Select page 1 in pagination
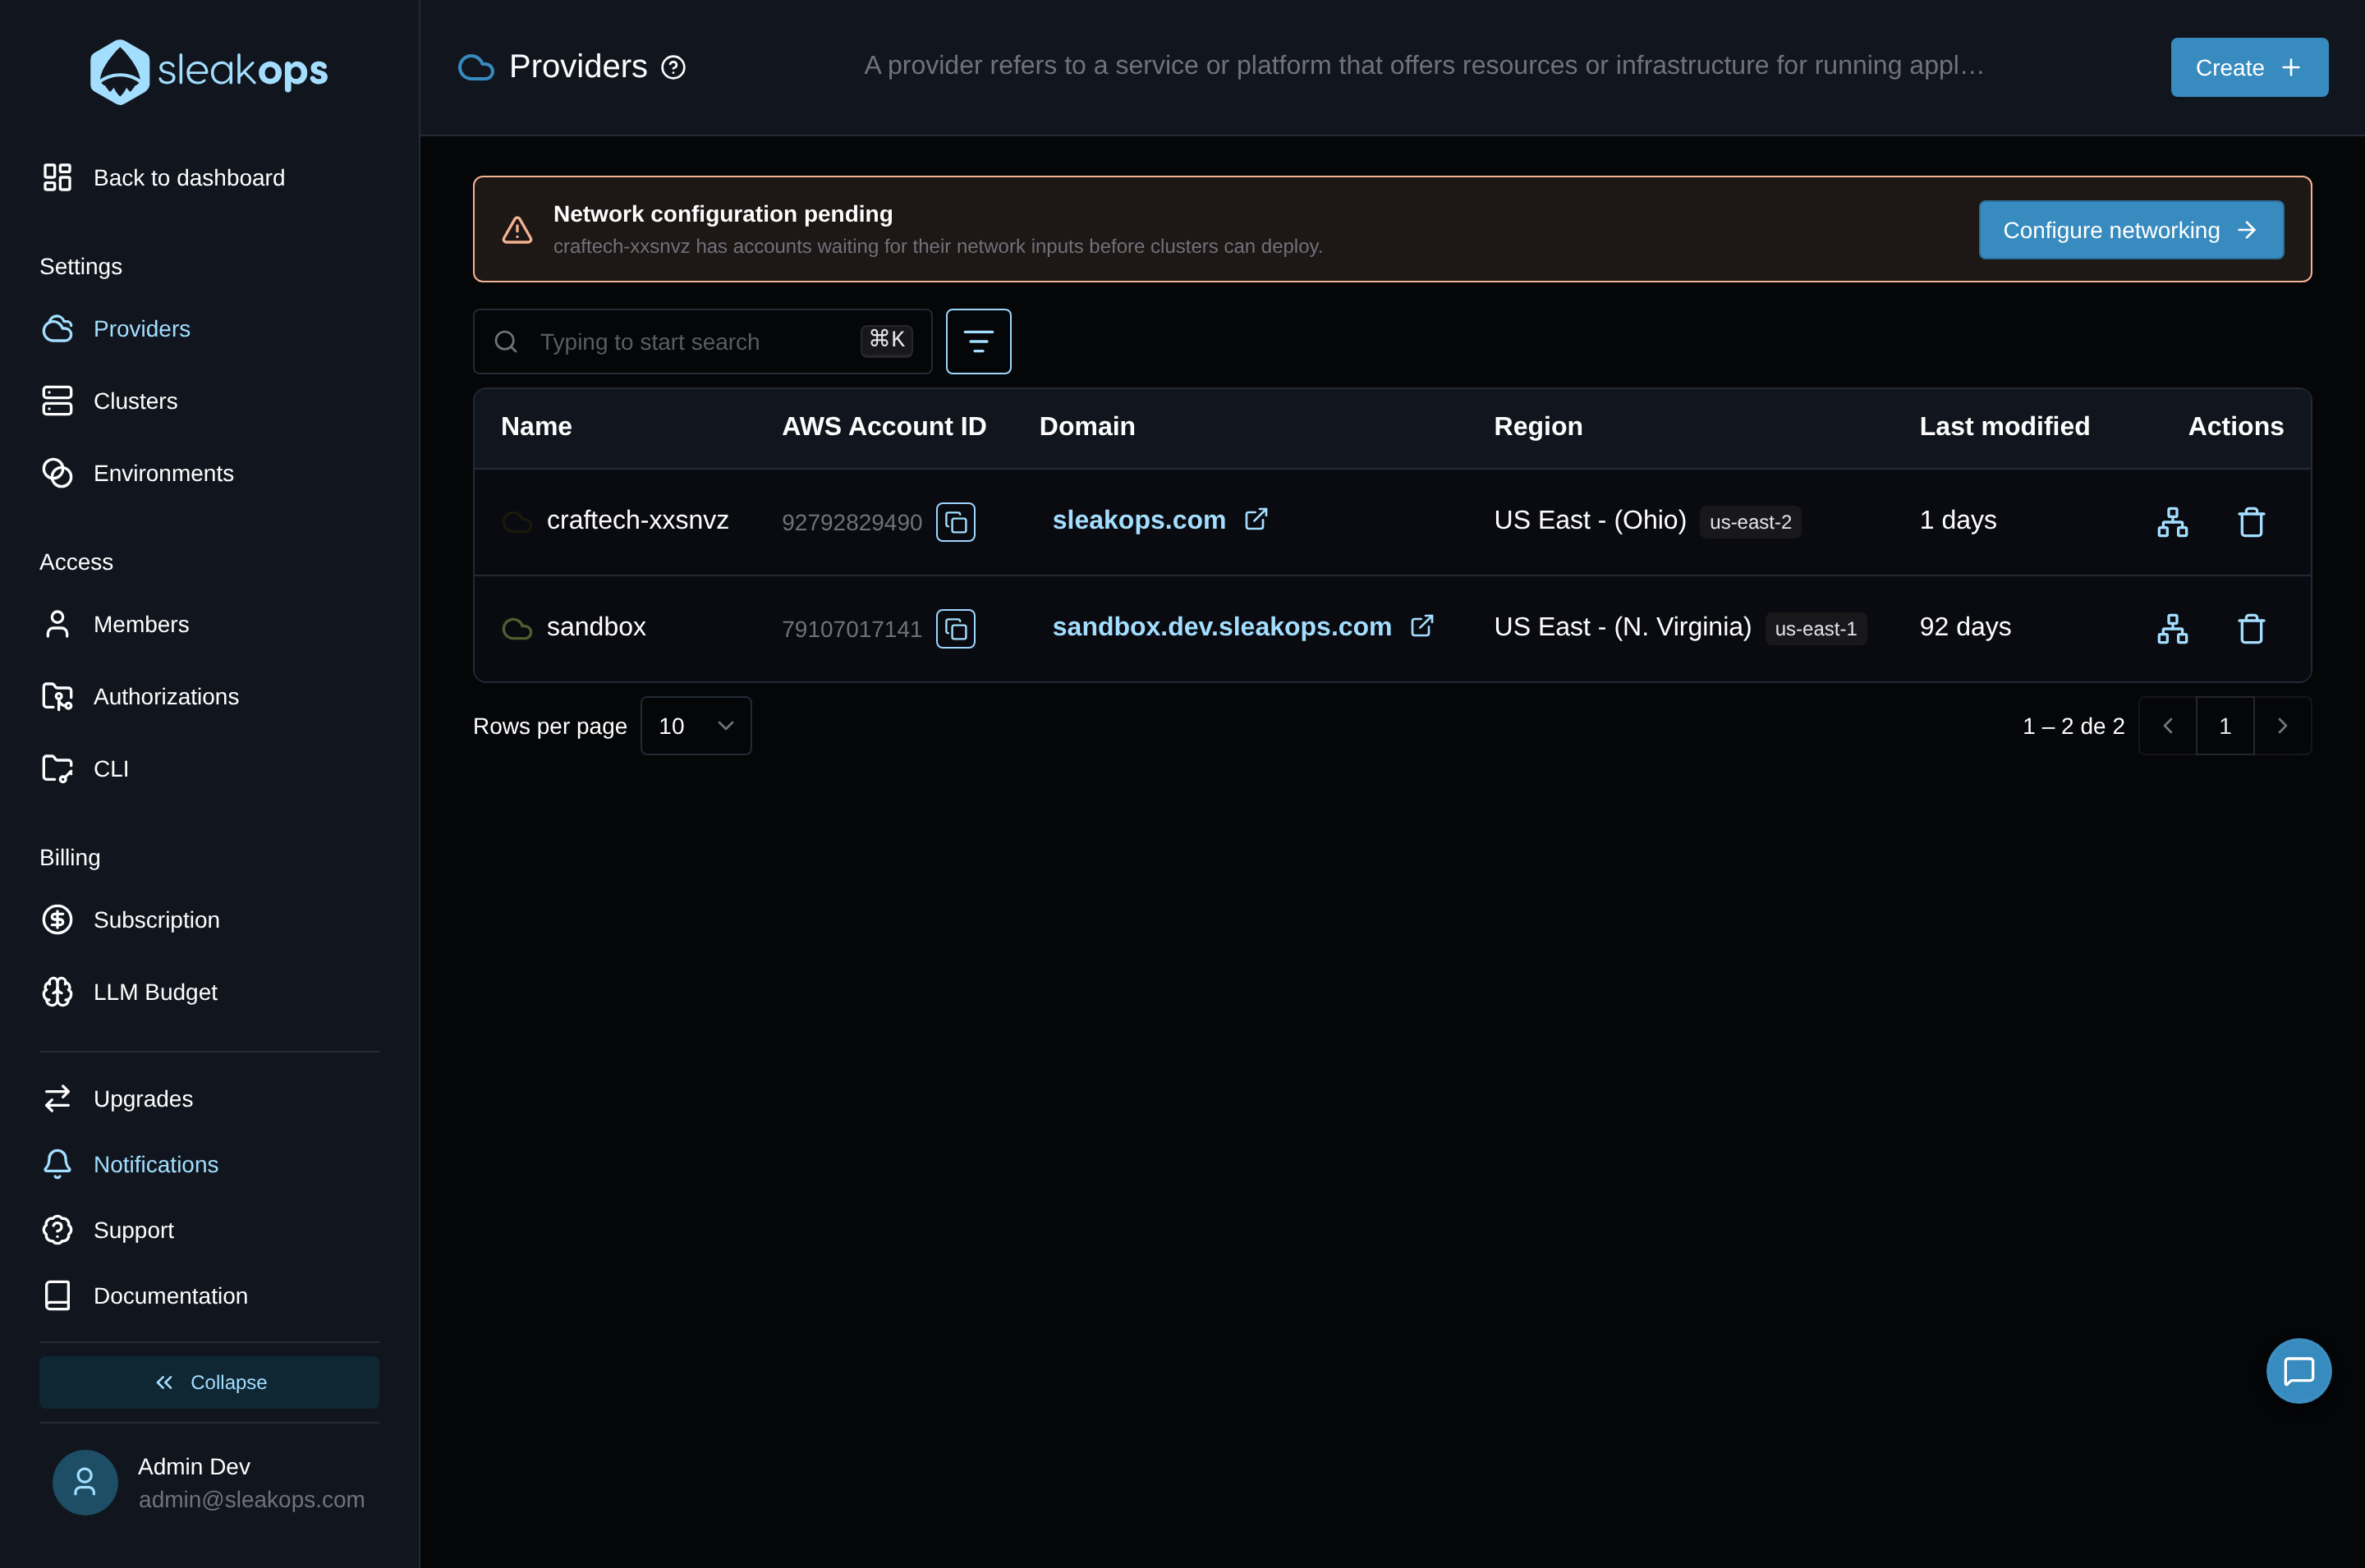The height and width of the screenshot is (1568, 2365). pyautogui.click(x=2224, y=726)
